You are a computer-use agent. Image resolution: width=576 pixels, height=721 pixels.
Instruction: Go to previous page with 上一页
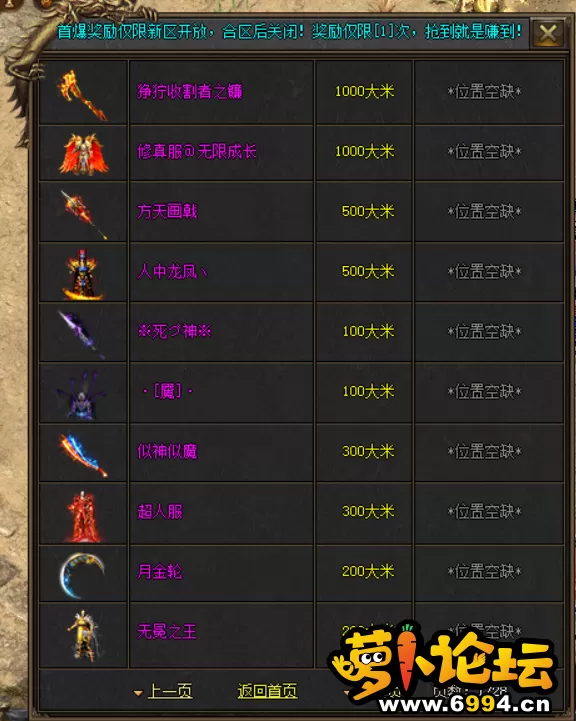[170, 691]
